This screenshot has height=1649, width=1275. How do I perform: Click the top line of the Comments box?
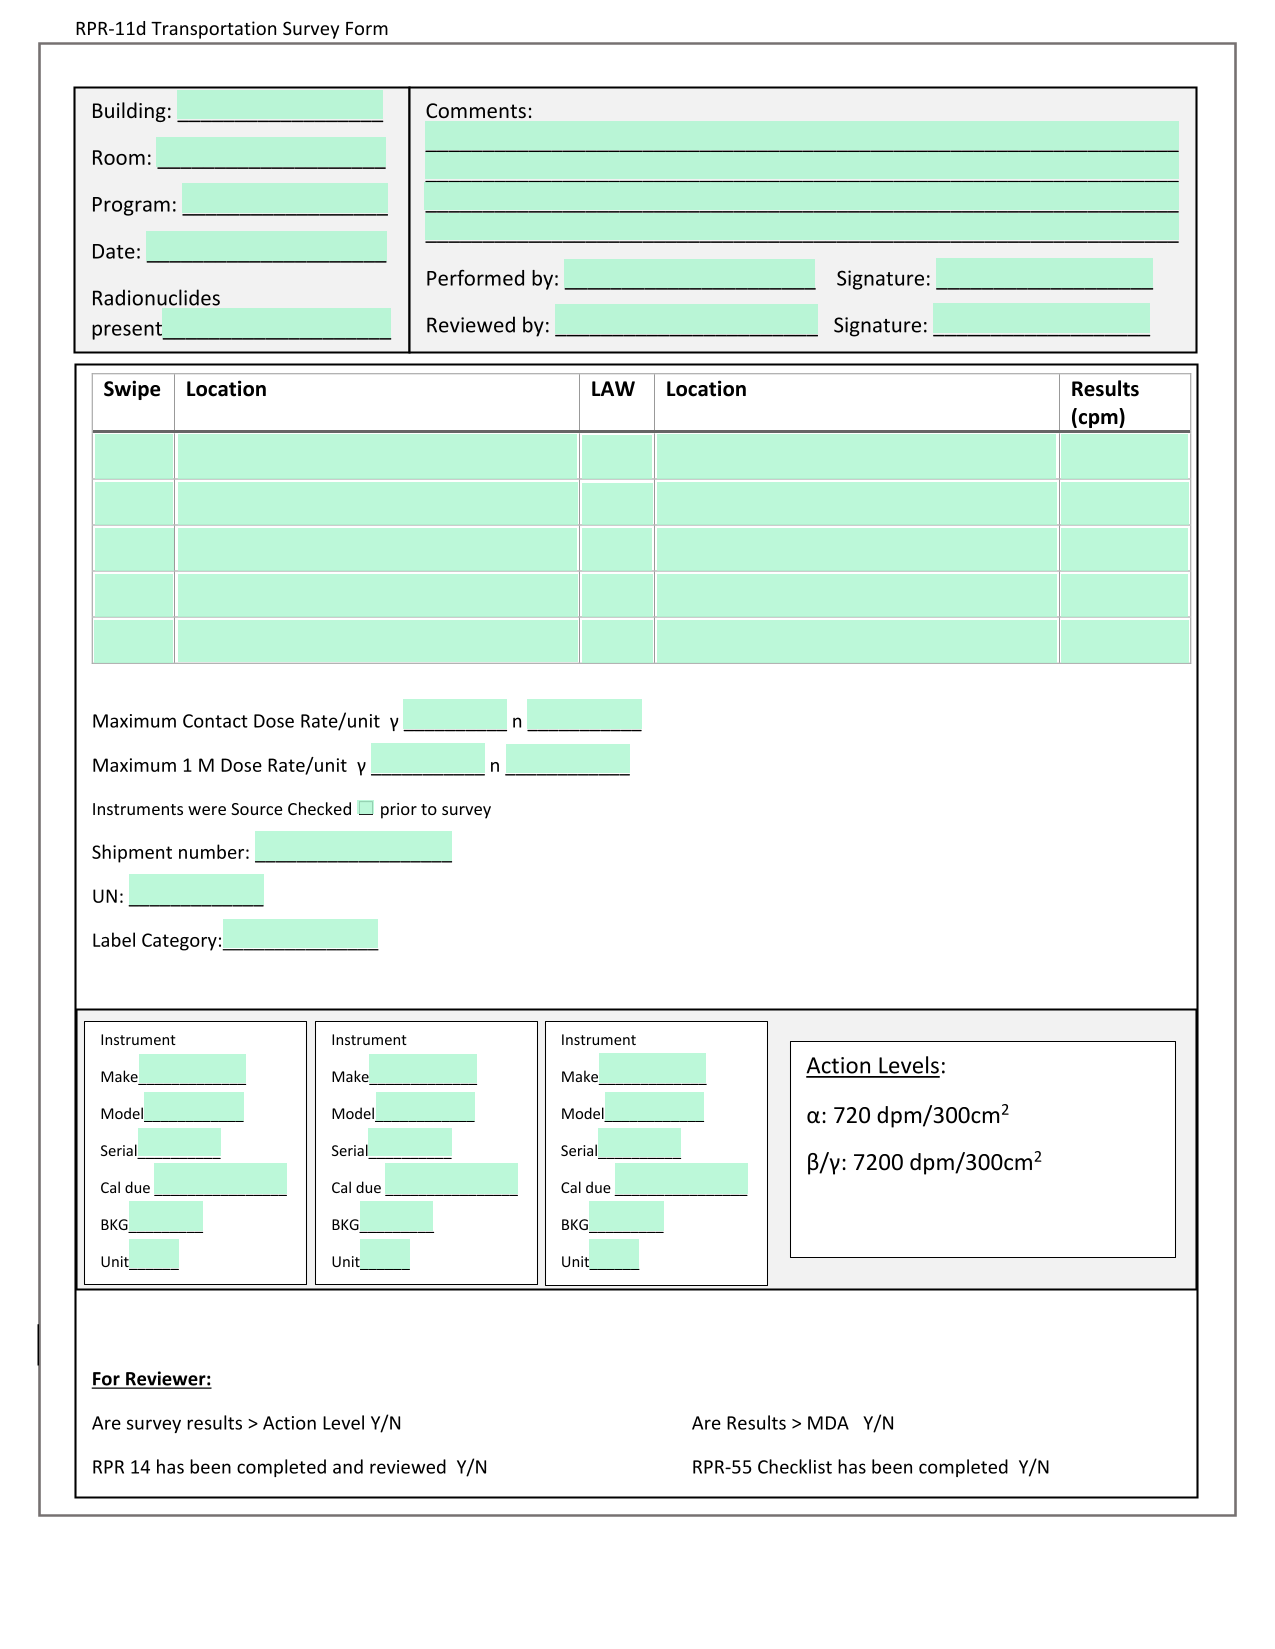[802, 136]
